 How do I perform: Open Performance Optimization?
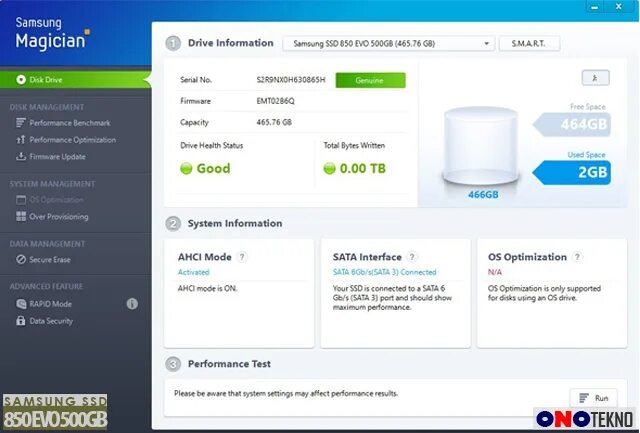point(72,140)
